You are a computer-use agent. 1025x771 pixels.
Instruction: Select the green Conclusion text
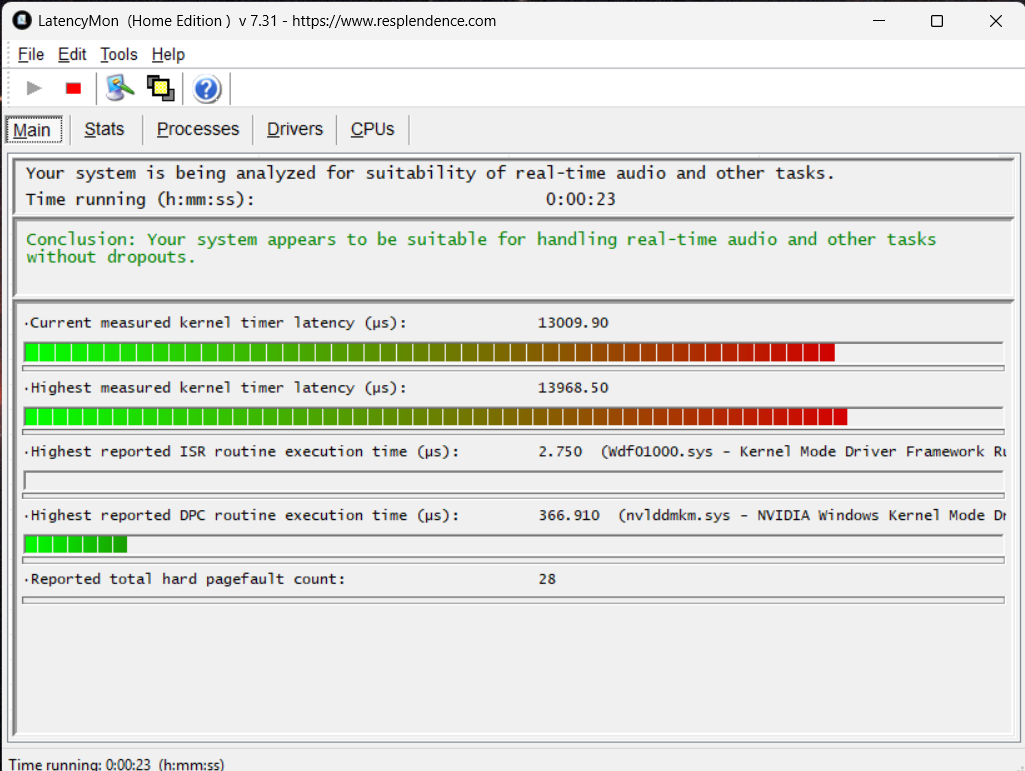(481, 248)
